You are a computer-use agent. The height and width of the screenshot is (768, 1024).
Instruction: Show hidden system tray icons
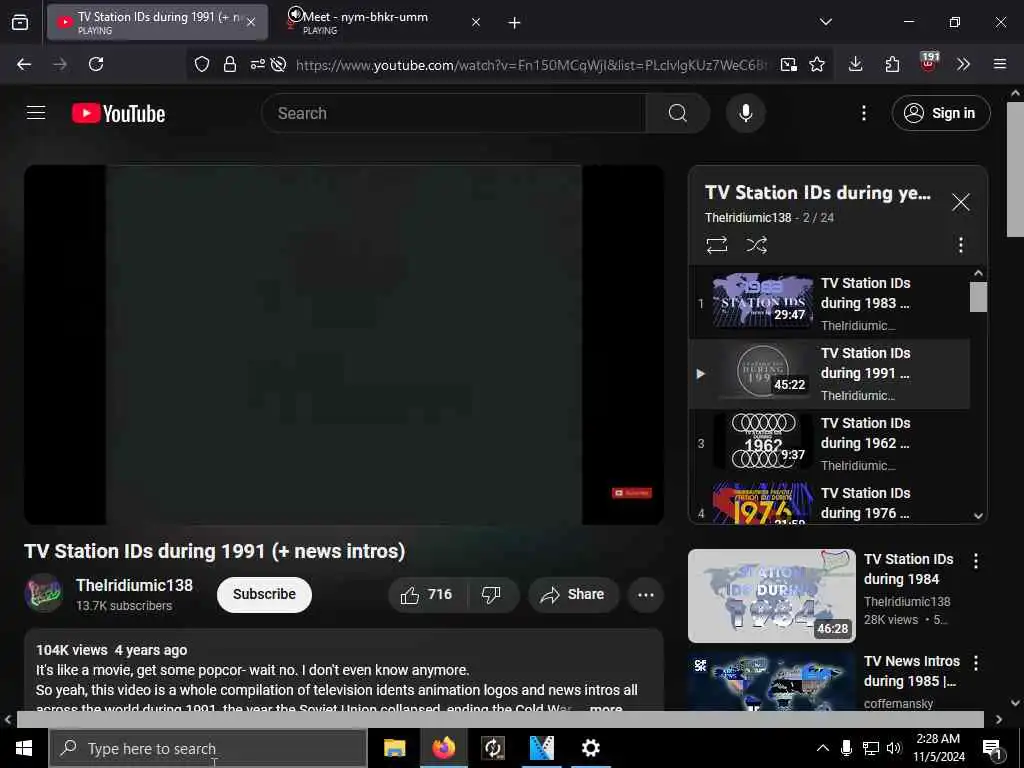pos(823,748)
